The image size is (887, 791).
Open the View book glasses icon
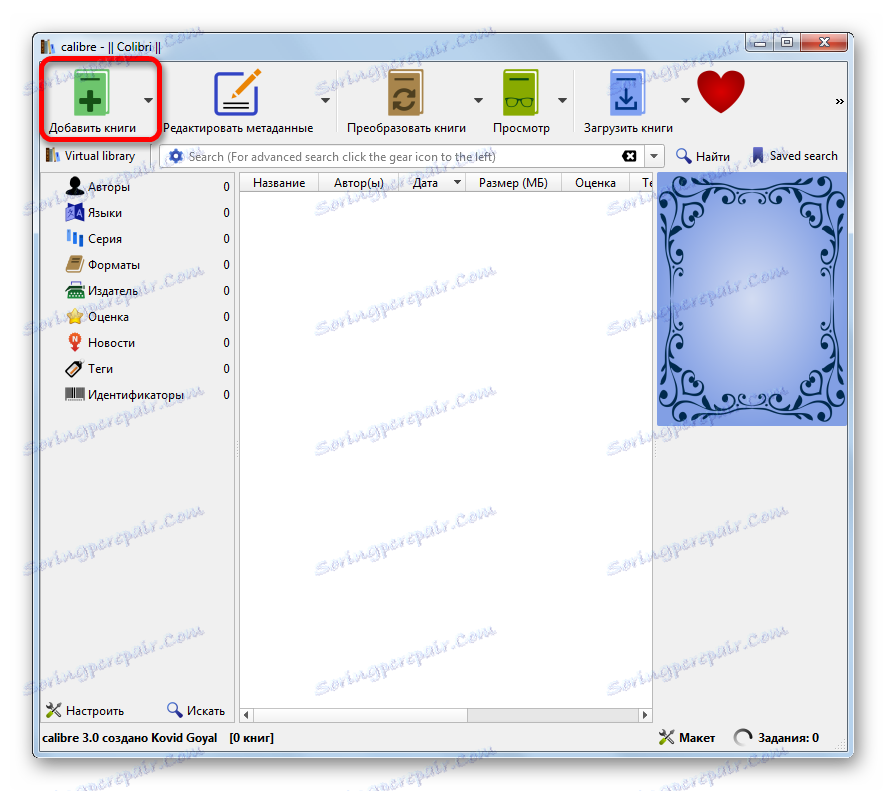pyautogui.click(x=520, y=93)
